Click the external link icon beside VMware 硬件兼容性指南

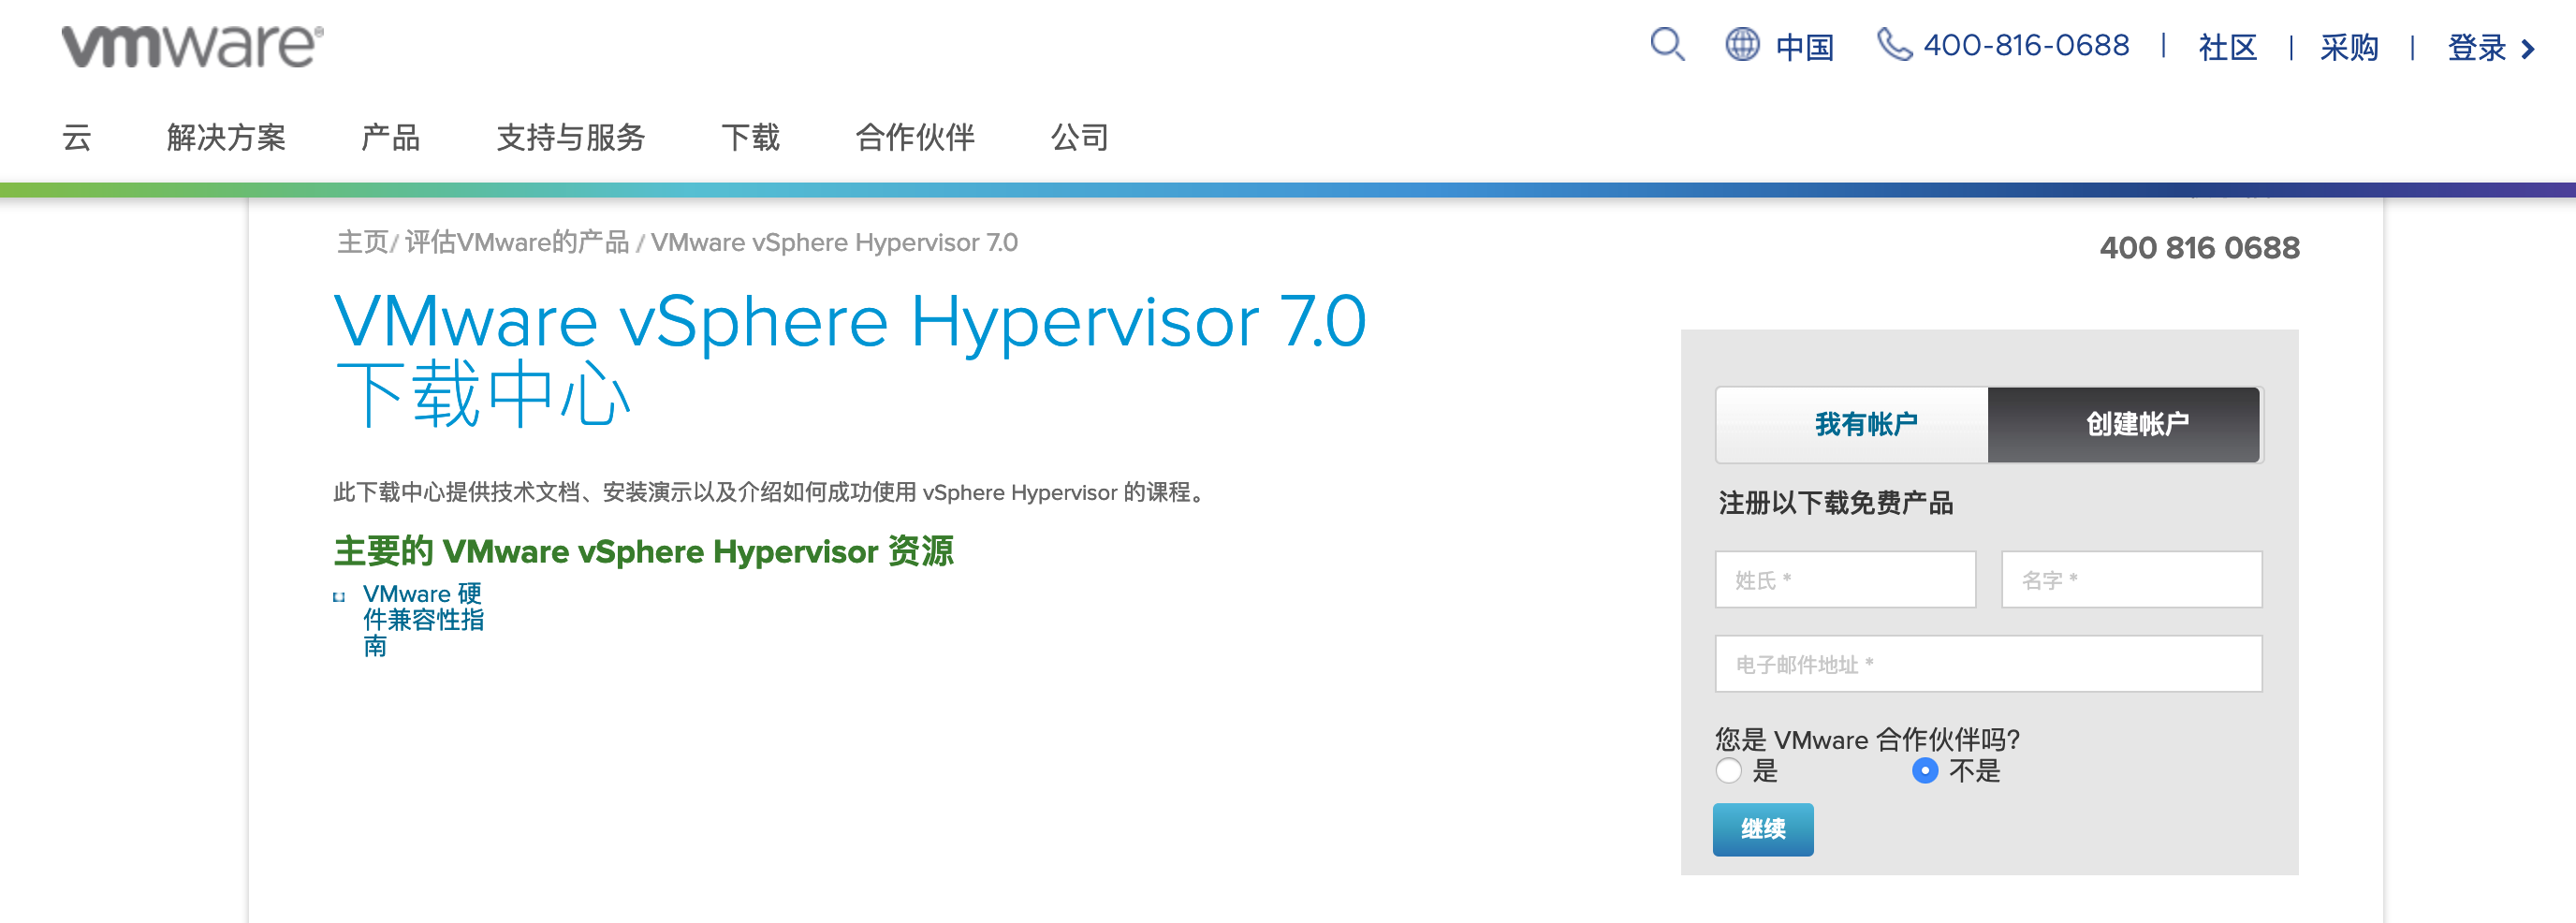pos(339,597)
